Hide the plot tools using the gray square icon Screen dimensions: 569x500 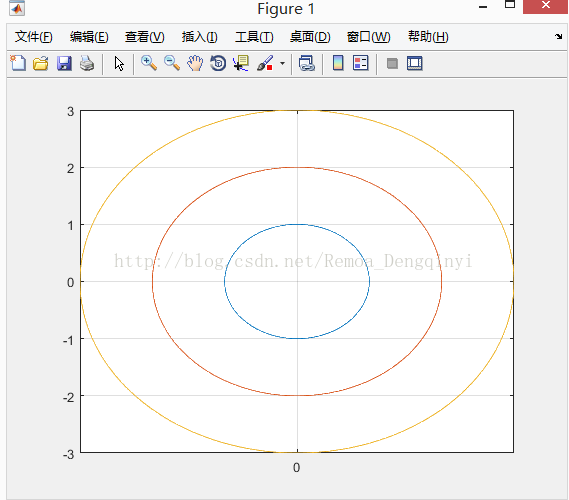[x=392, y=64]
